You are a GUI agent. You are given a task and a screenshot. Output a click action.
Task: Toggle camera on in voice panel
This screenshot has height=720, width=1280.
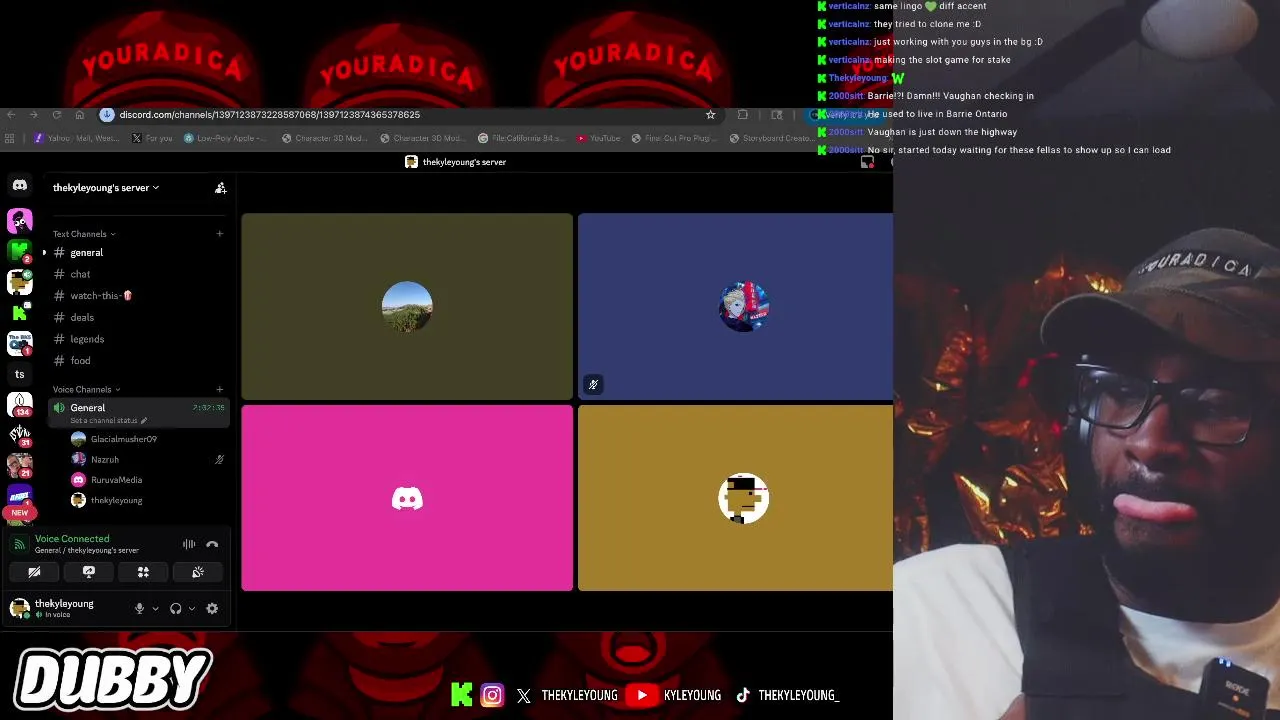pyautogui.click(x=34, y=572)
